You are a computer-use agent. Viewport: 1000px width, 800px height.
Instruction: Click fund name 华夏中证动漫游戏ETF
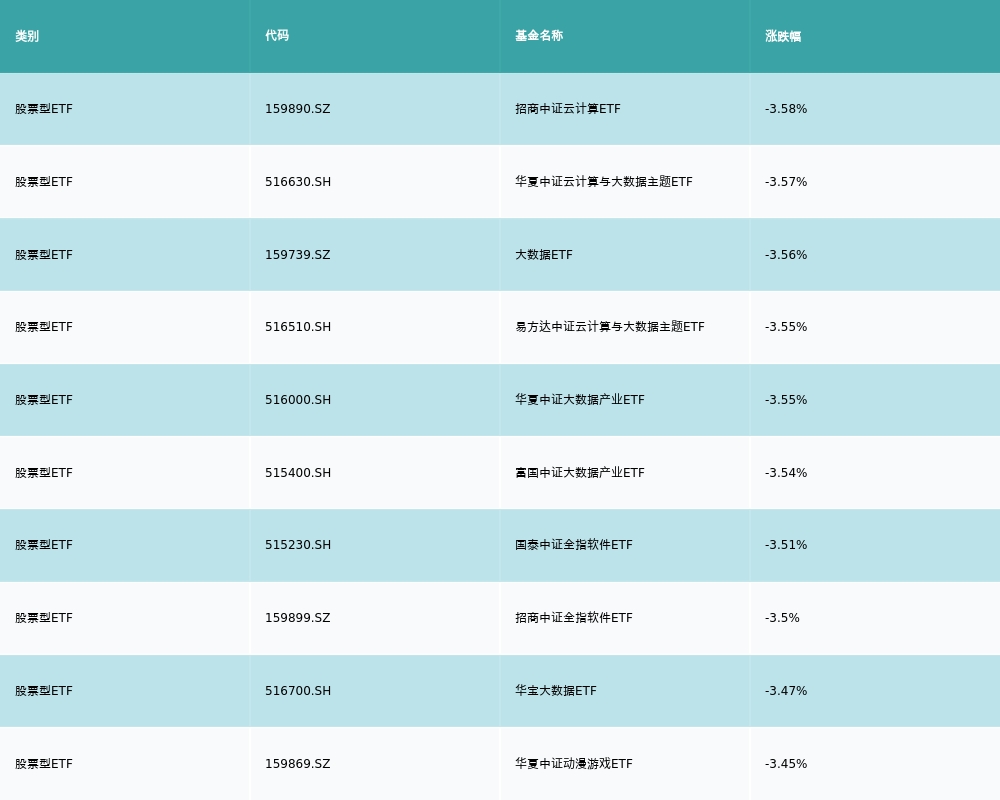point(574,764)
